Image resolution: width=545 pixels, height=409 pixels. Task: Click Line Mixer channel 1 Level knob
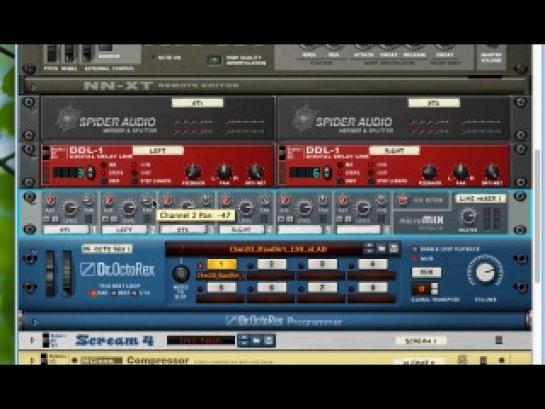tap(70, 209)
